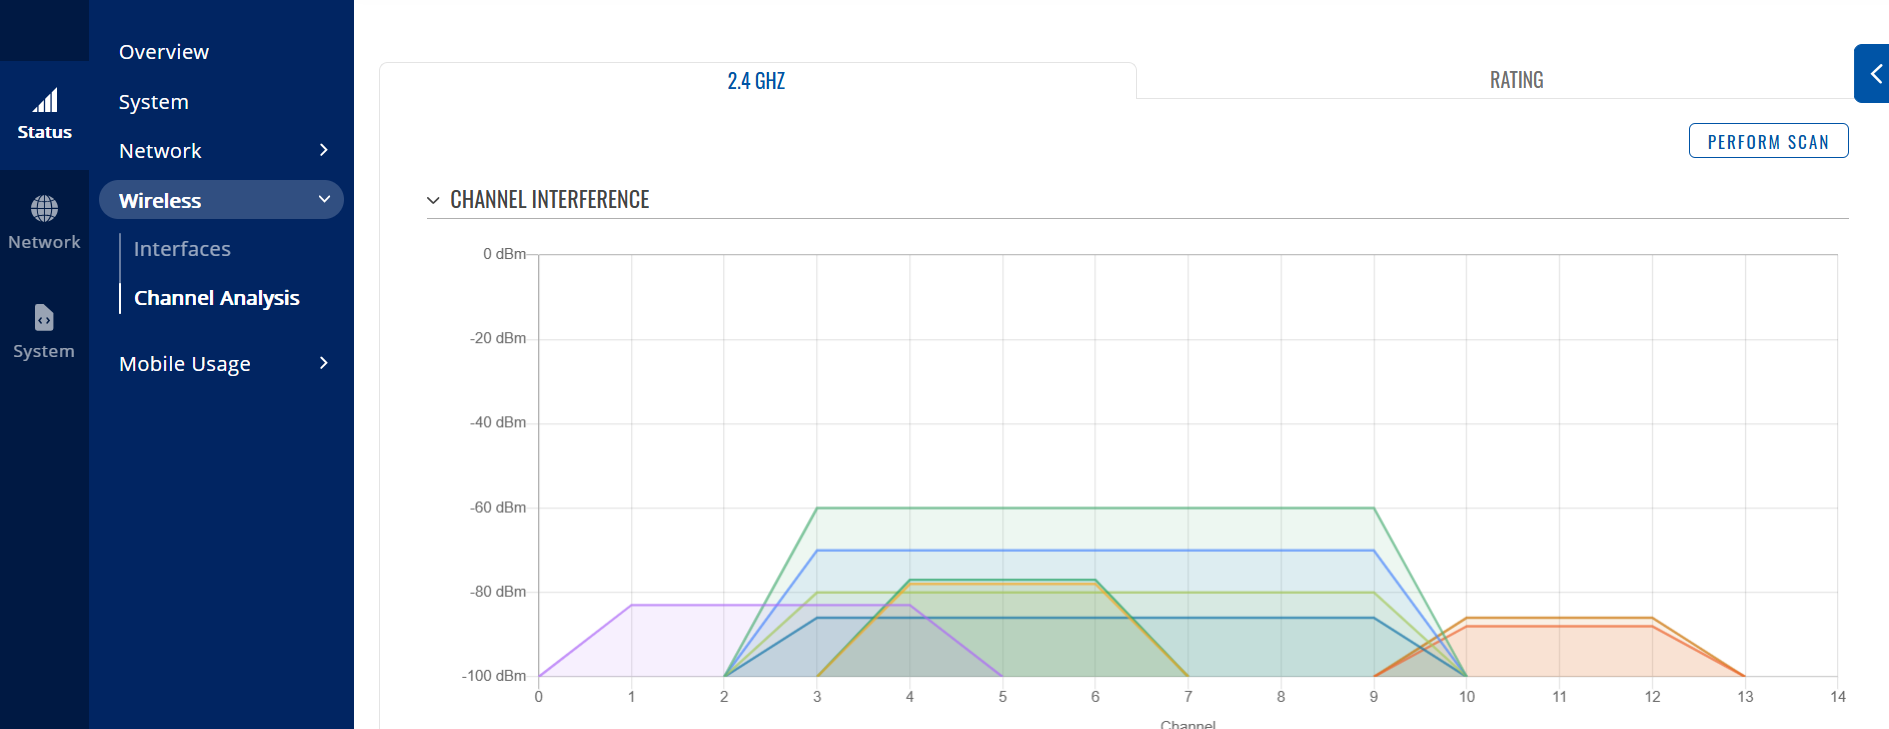Click the Status signal bars icon
This screenshot has height=729, width=1889.
click(x=45, y=101)
